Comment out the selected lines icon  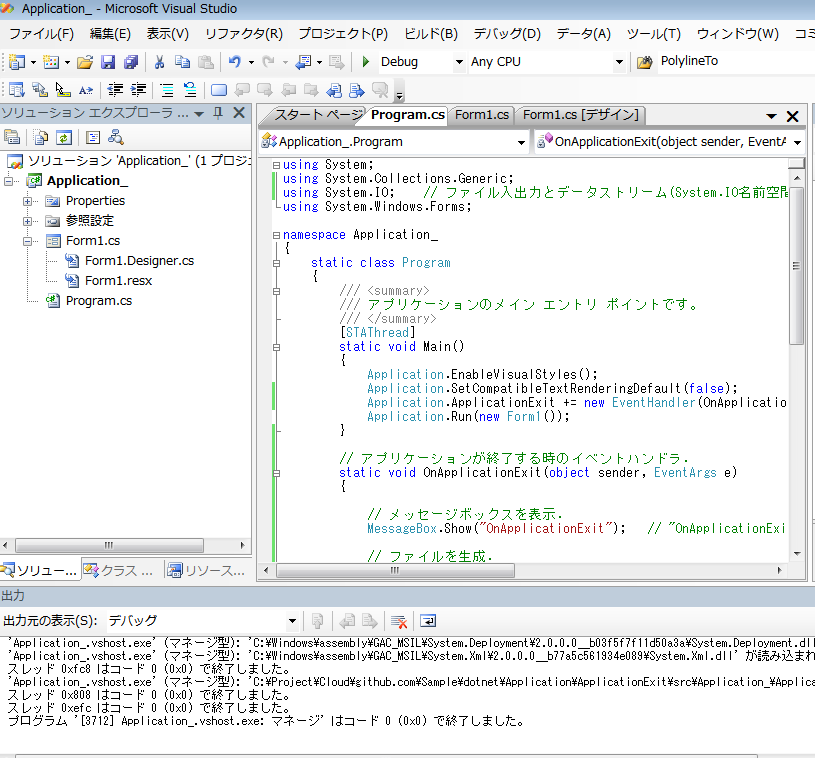click(x=167, y=90)
